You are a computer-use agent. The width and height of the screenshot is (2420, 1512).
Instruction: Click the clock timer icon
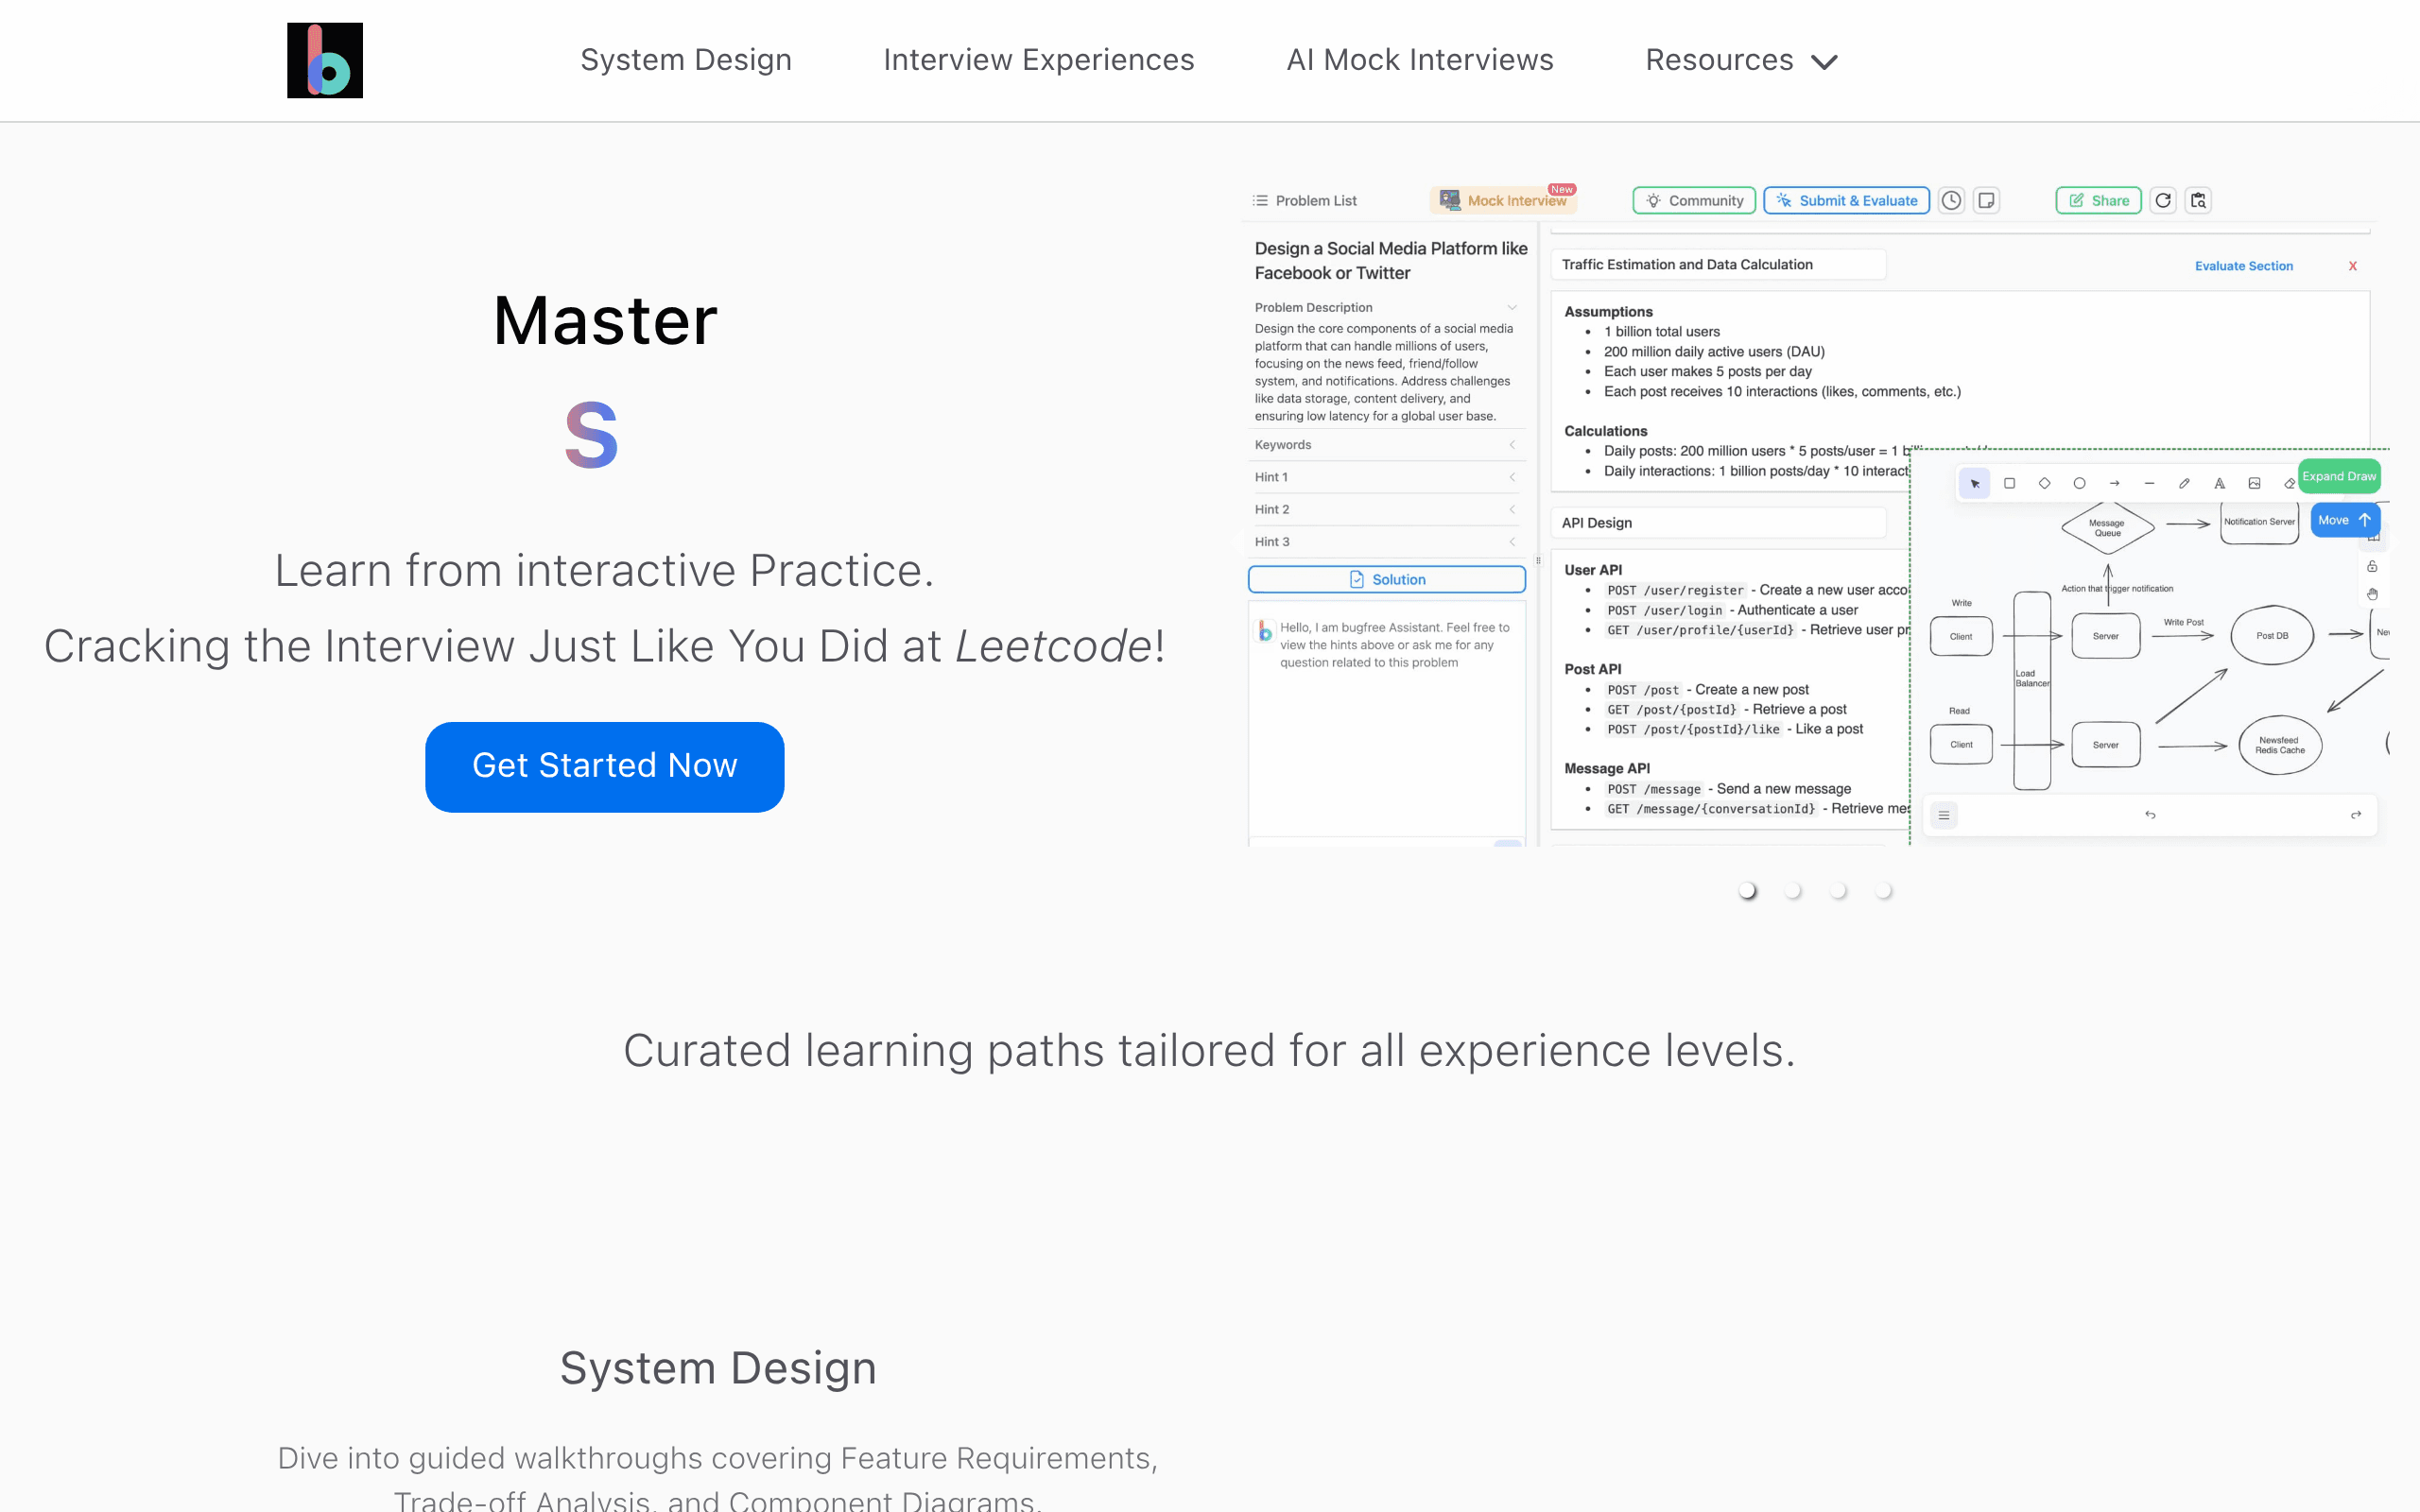click(x=1951, y=201)
